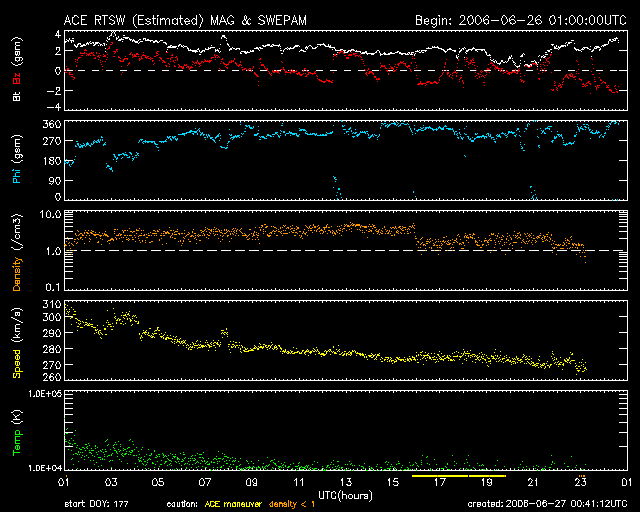
Task: Click the 360 tick label on Phi axis
Action: click(x=52, y=124)
